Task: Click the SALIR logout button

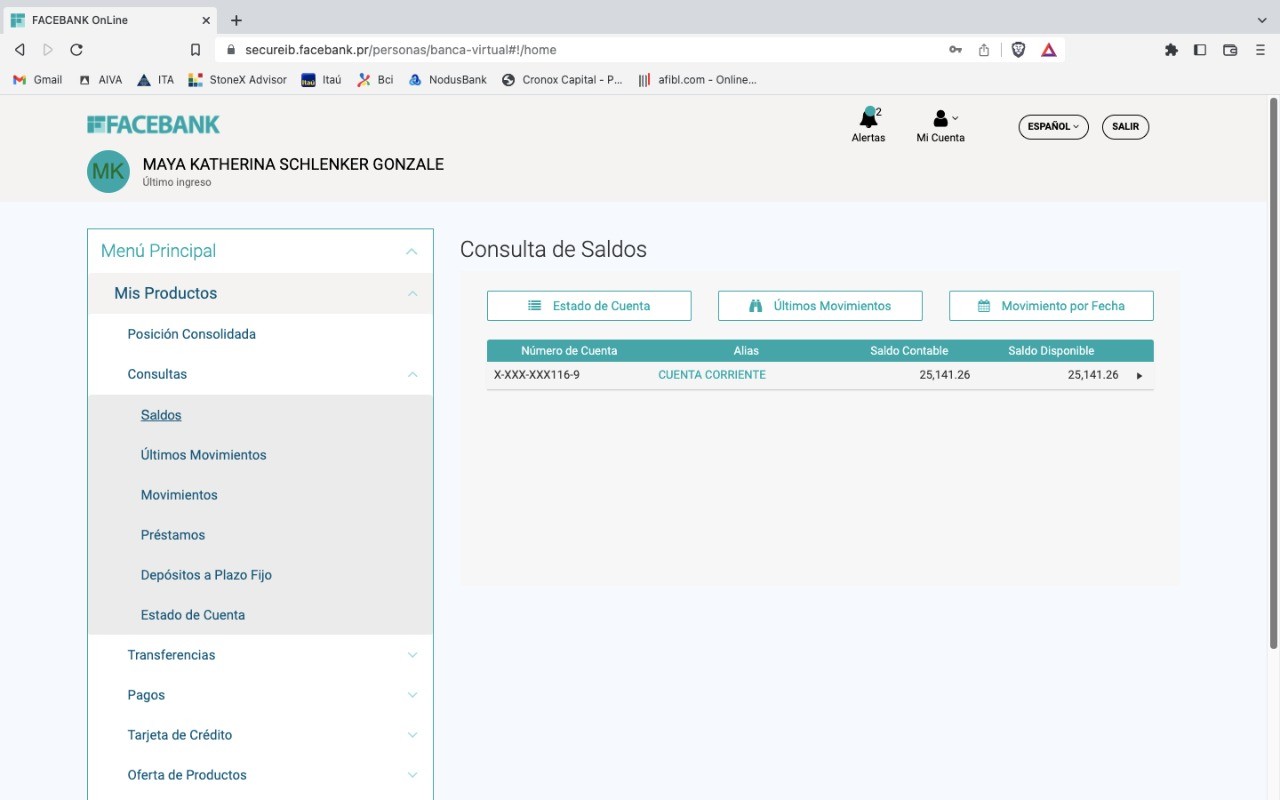Action: coord(1125,127)
